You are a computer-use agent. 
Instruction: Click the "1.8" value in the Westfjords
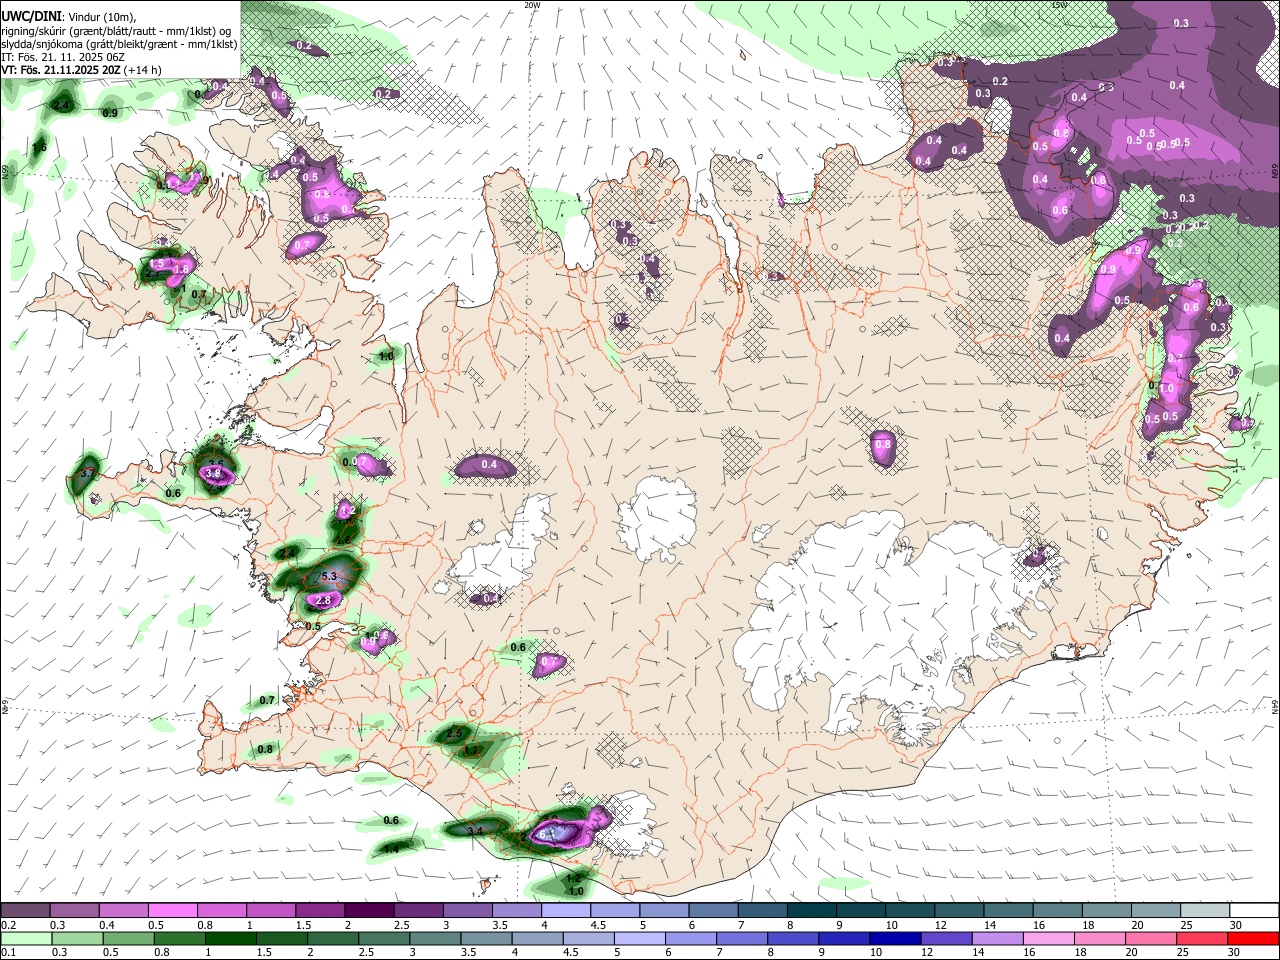181,269
